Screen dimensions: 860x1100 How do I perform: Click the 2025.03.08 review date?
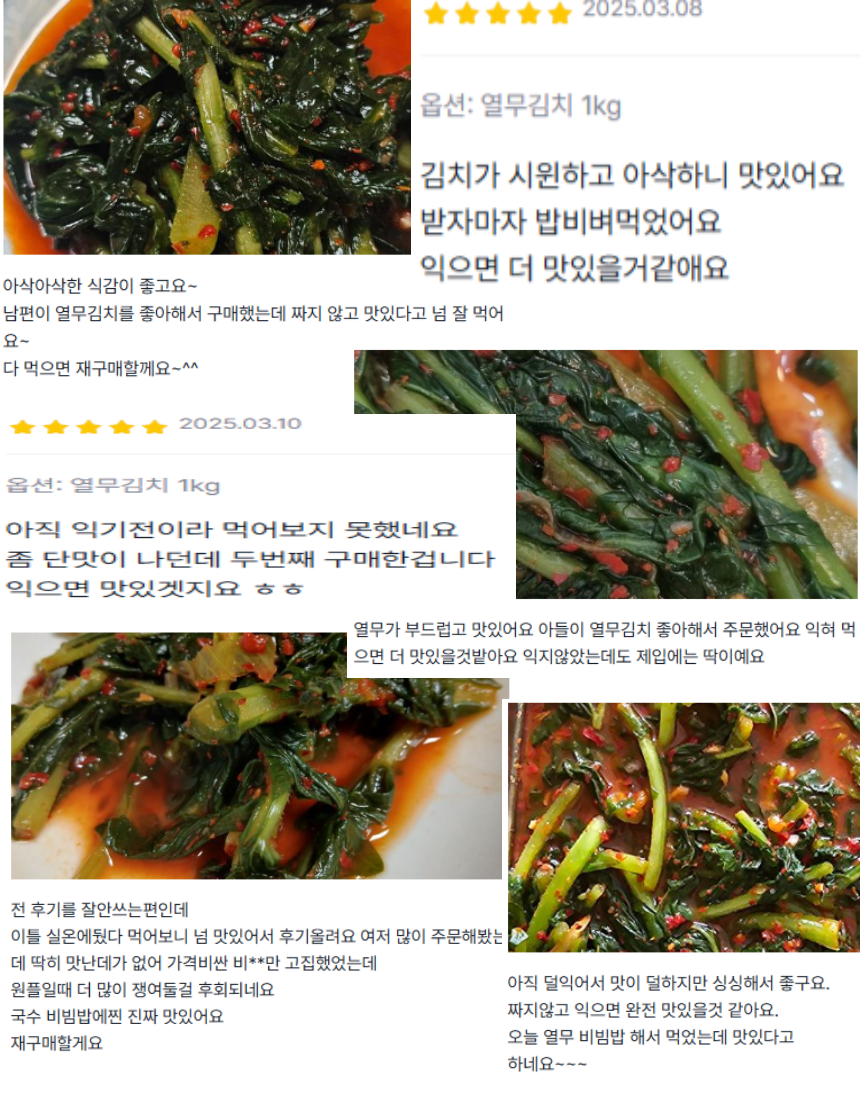(x=642, y=9)
